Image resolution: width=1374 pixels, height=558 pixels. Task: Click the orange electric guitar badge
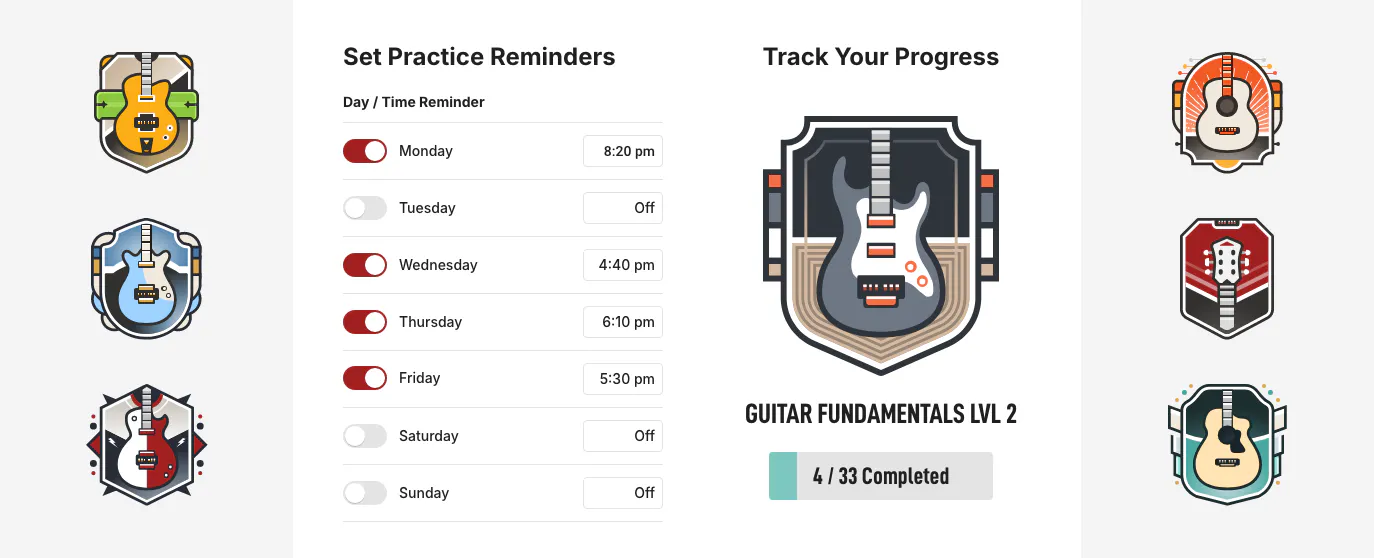click(146, 112)
